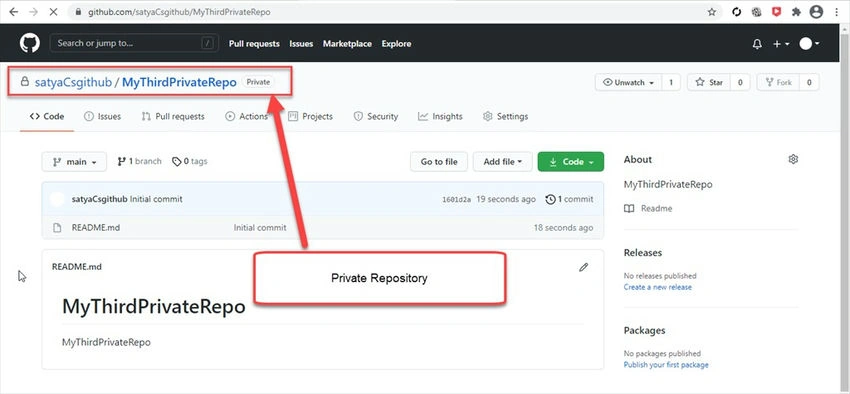Viewport: 850px width, 394px height.
Task: Open the README.md file row
Action: click(x=323, y=228)
